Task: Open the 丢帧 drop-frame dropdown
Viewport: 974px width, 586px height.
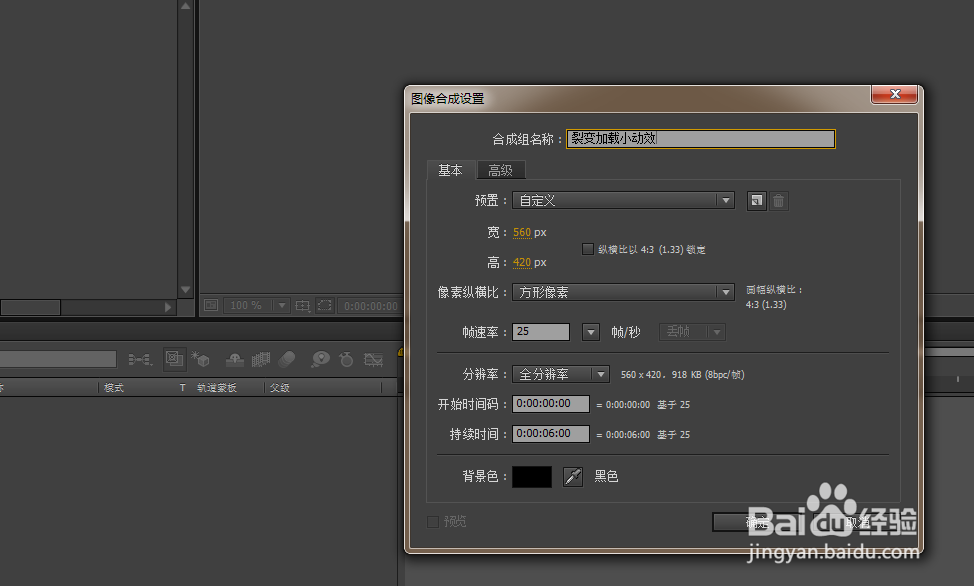Action: point(692,332)
